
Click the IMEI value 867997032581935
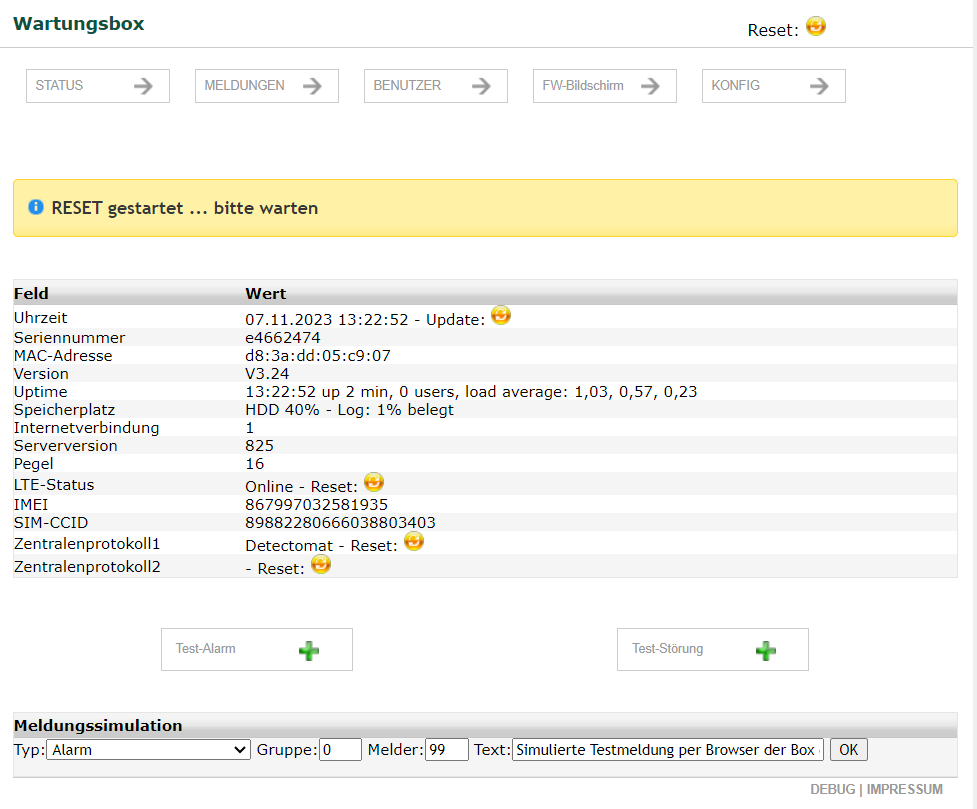(317, 505)
